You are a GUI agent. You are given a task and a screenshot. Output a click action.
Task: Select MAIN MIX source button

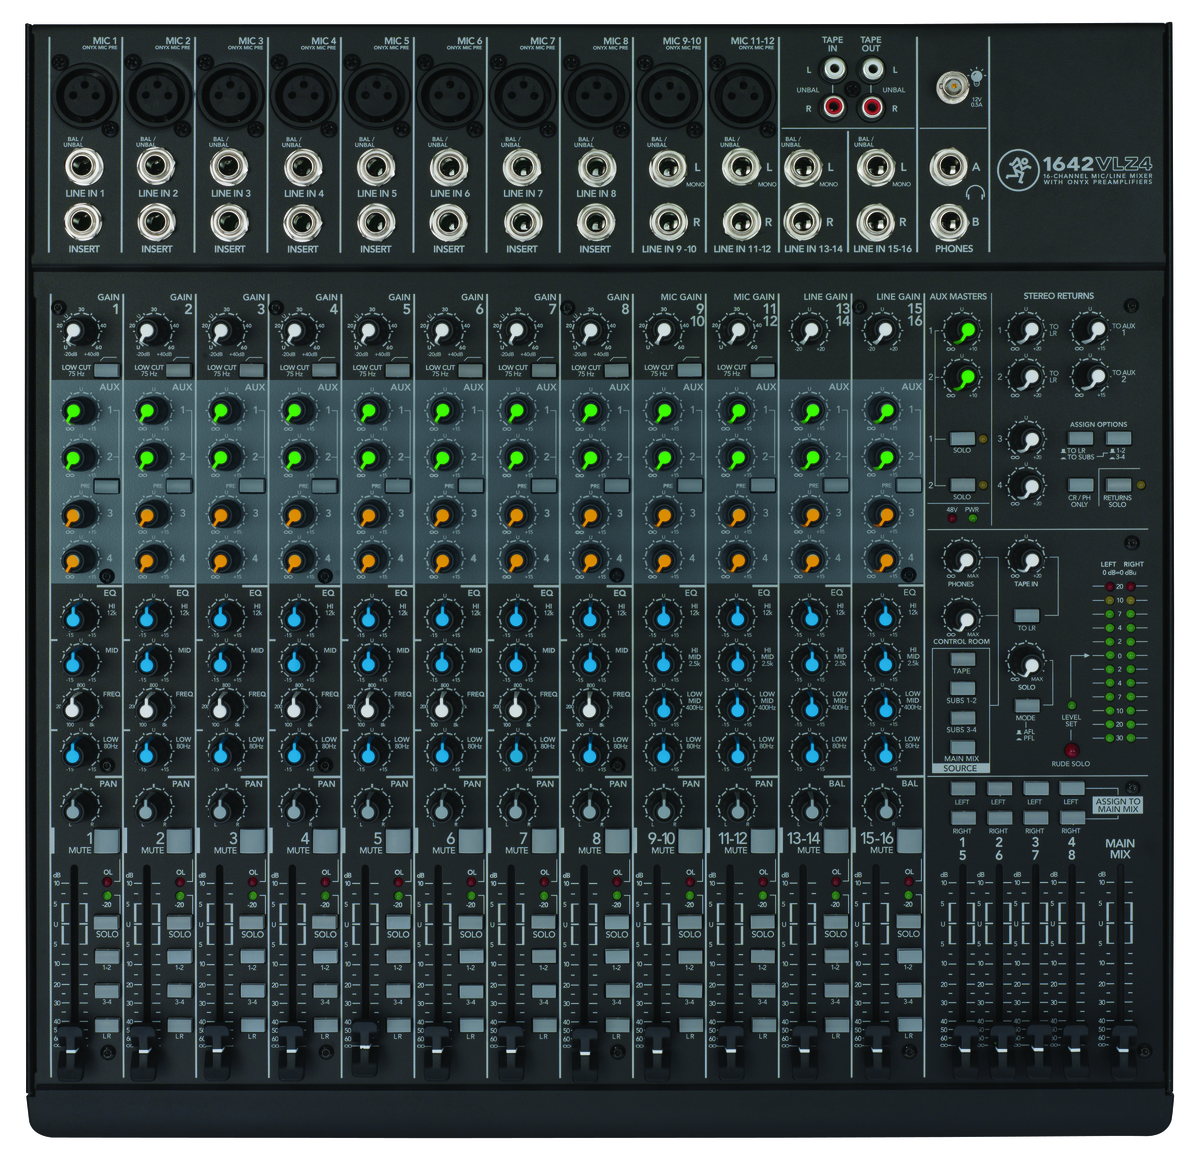click(960, 747)
